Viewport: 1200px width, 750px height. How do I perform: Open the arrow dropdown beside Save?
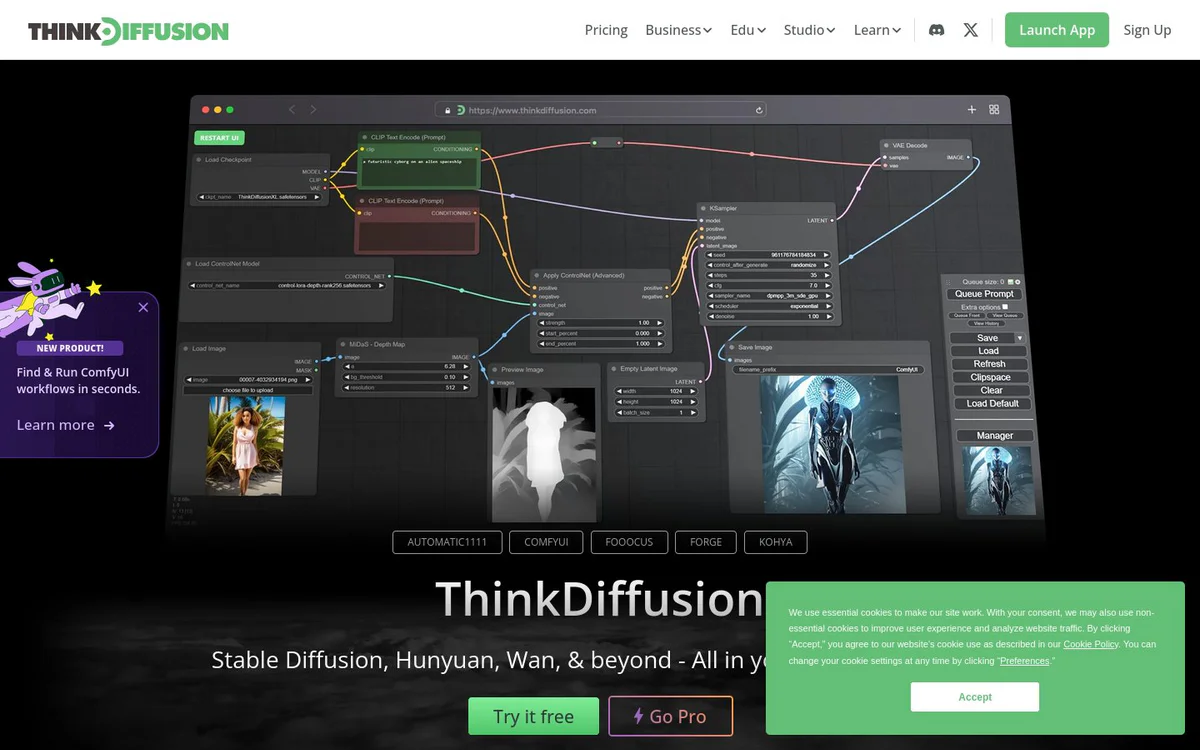click(x=1020, y=338)
